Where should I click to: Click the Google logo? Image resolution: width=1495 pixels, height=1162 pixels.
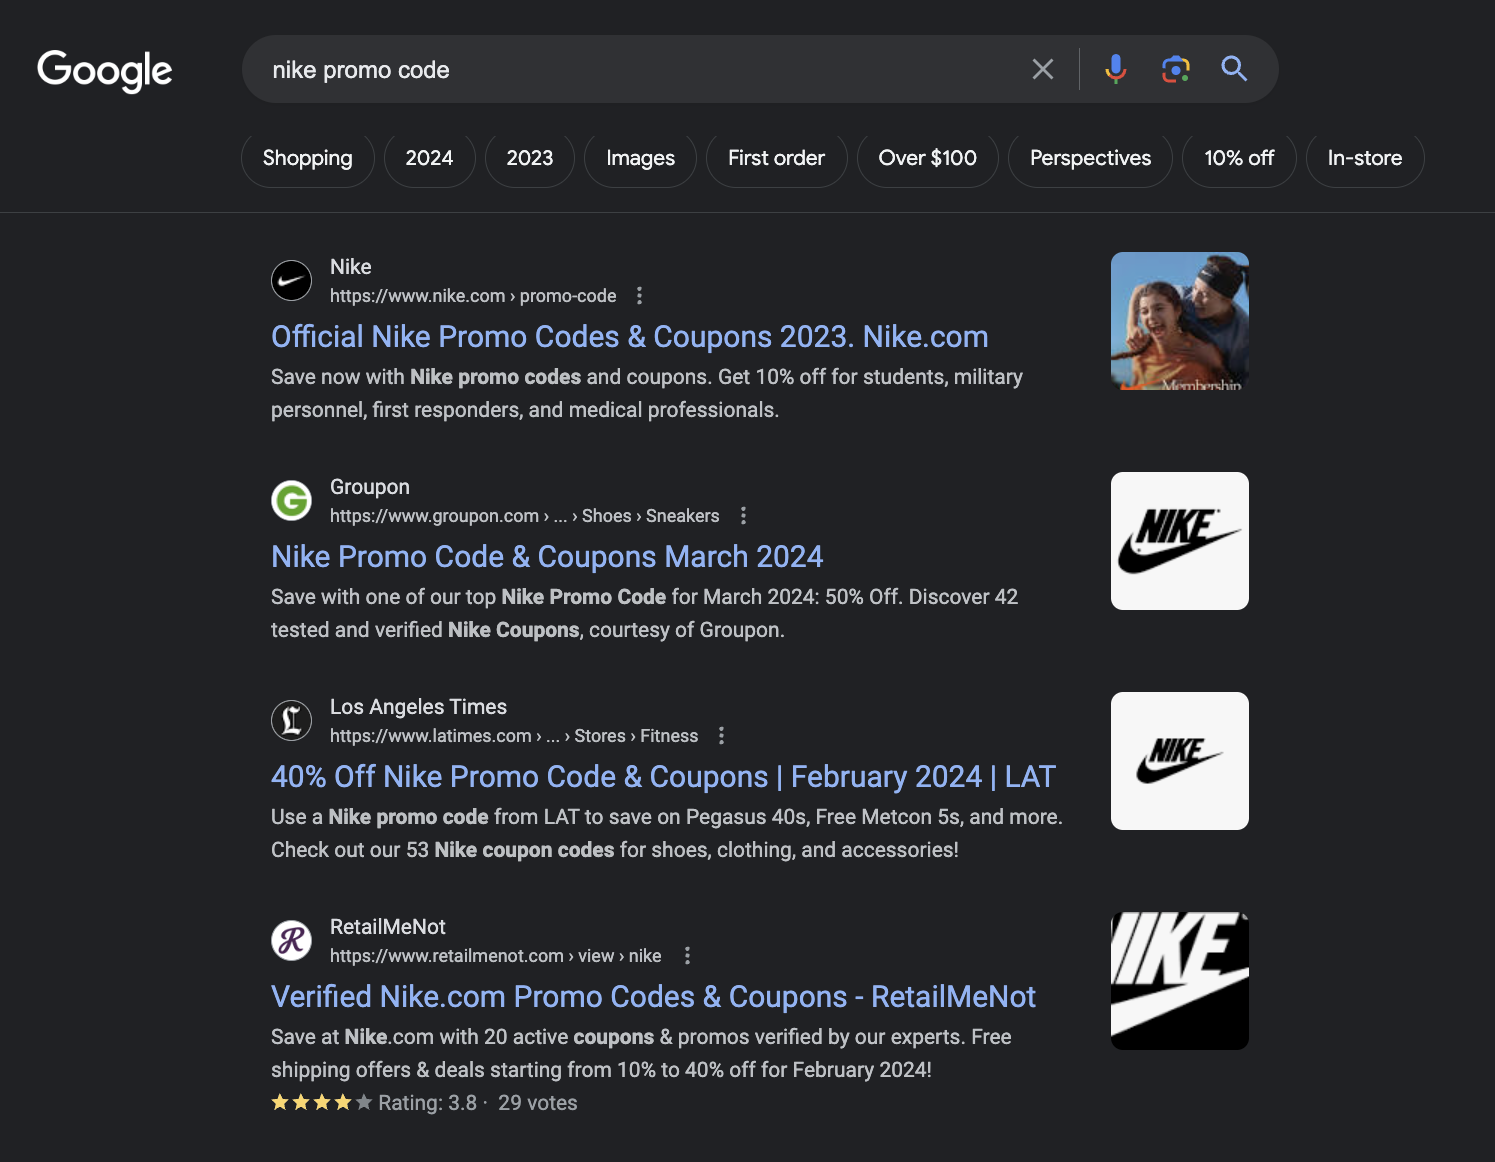[105, 70]
